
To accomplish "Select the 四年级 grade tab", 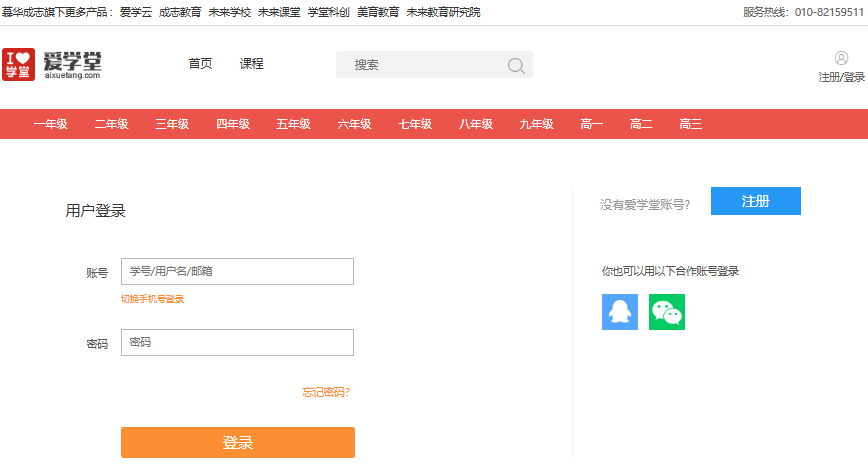I will coord(233,124).
